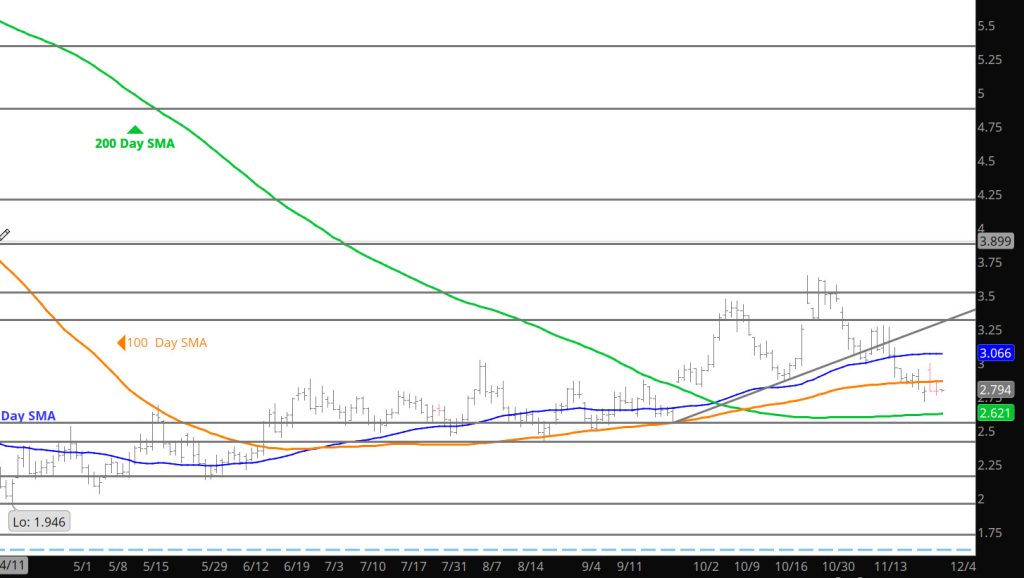The image size is (1024, 578).
Task: Click the green triangle above 200 Day SMA
Action: [134, 130]
